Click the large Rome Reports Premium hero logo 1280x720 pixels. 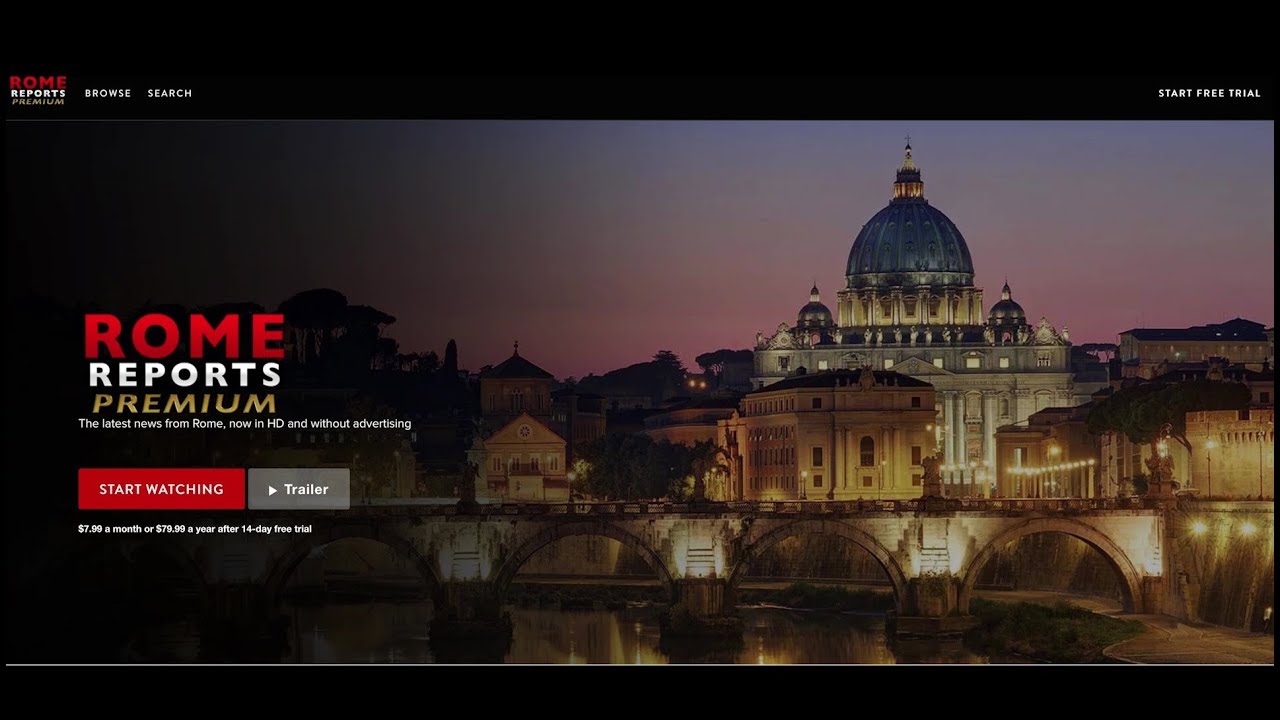(185, 364)
